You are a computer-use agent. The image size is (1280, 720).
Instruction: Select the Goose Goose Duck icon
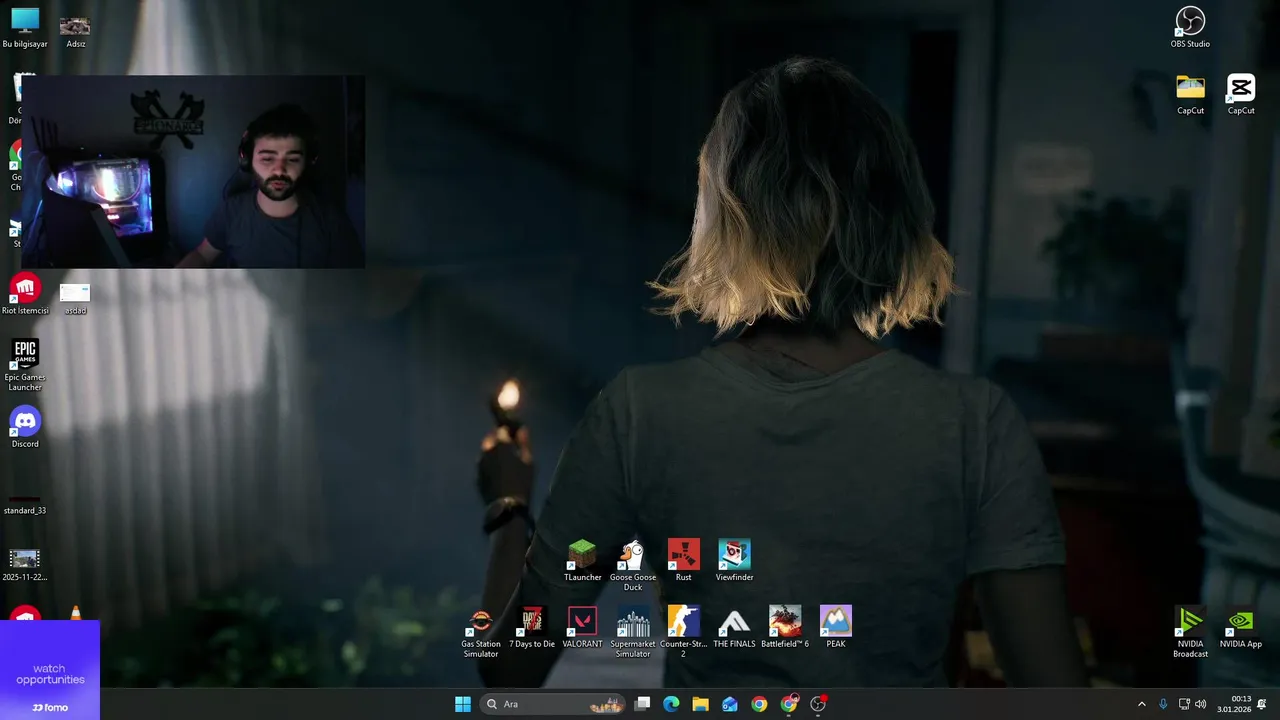click(x=633, y=566)
